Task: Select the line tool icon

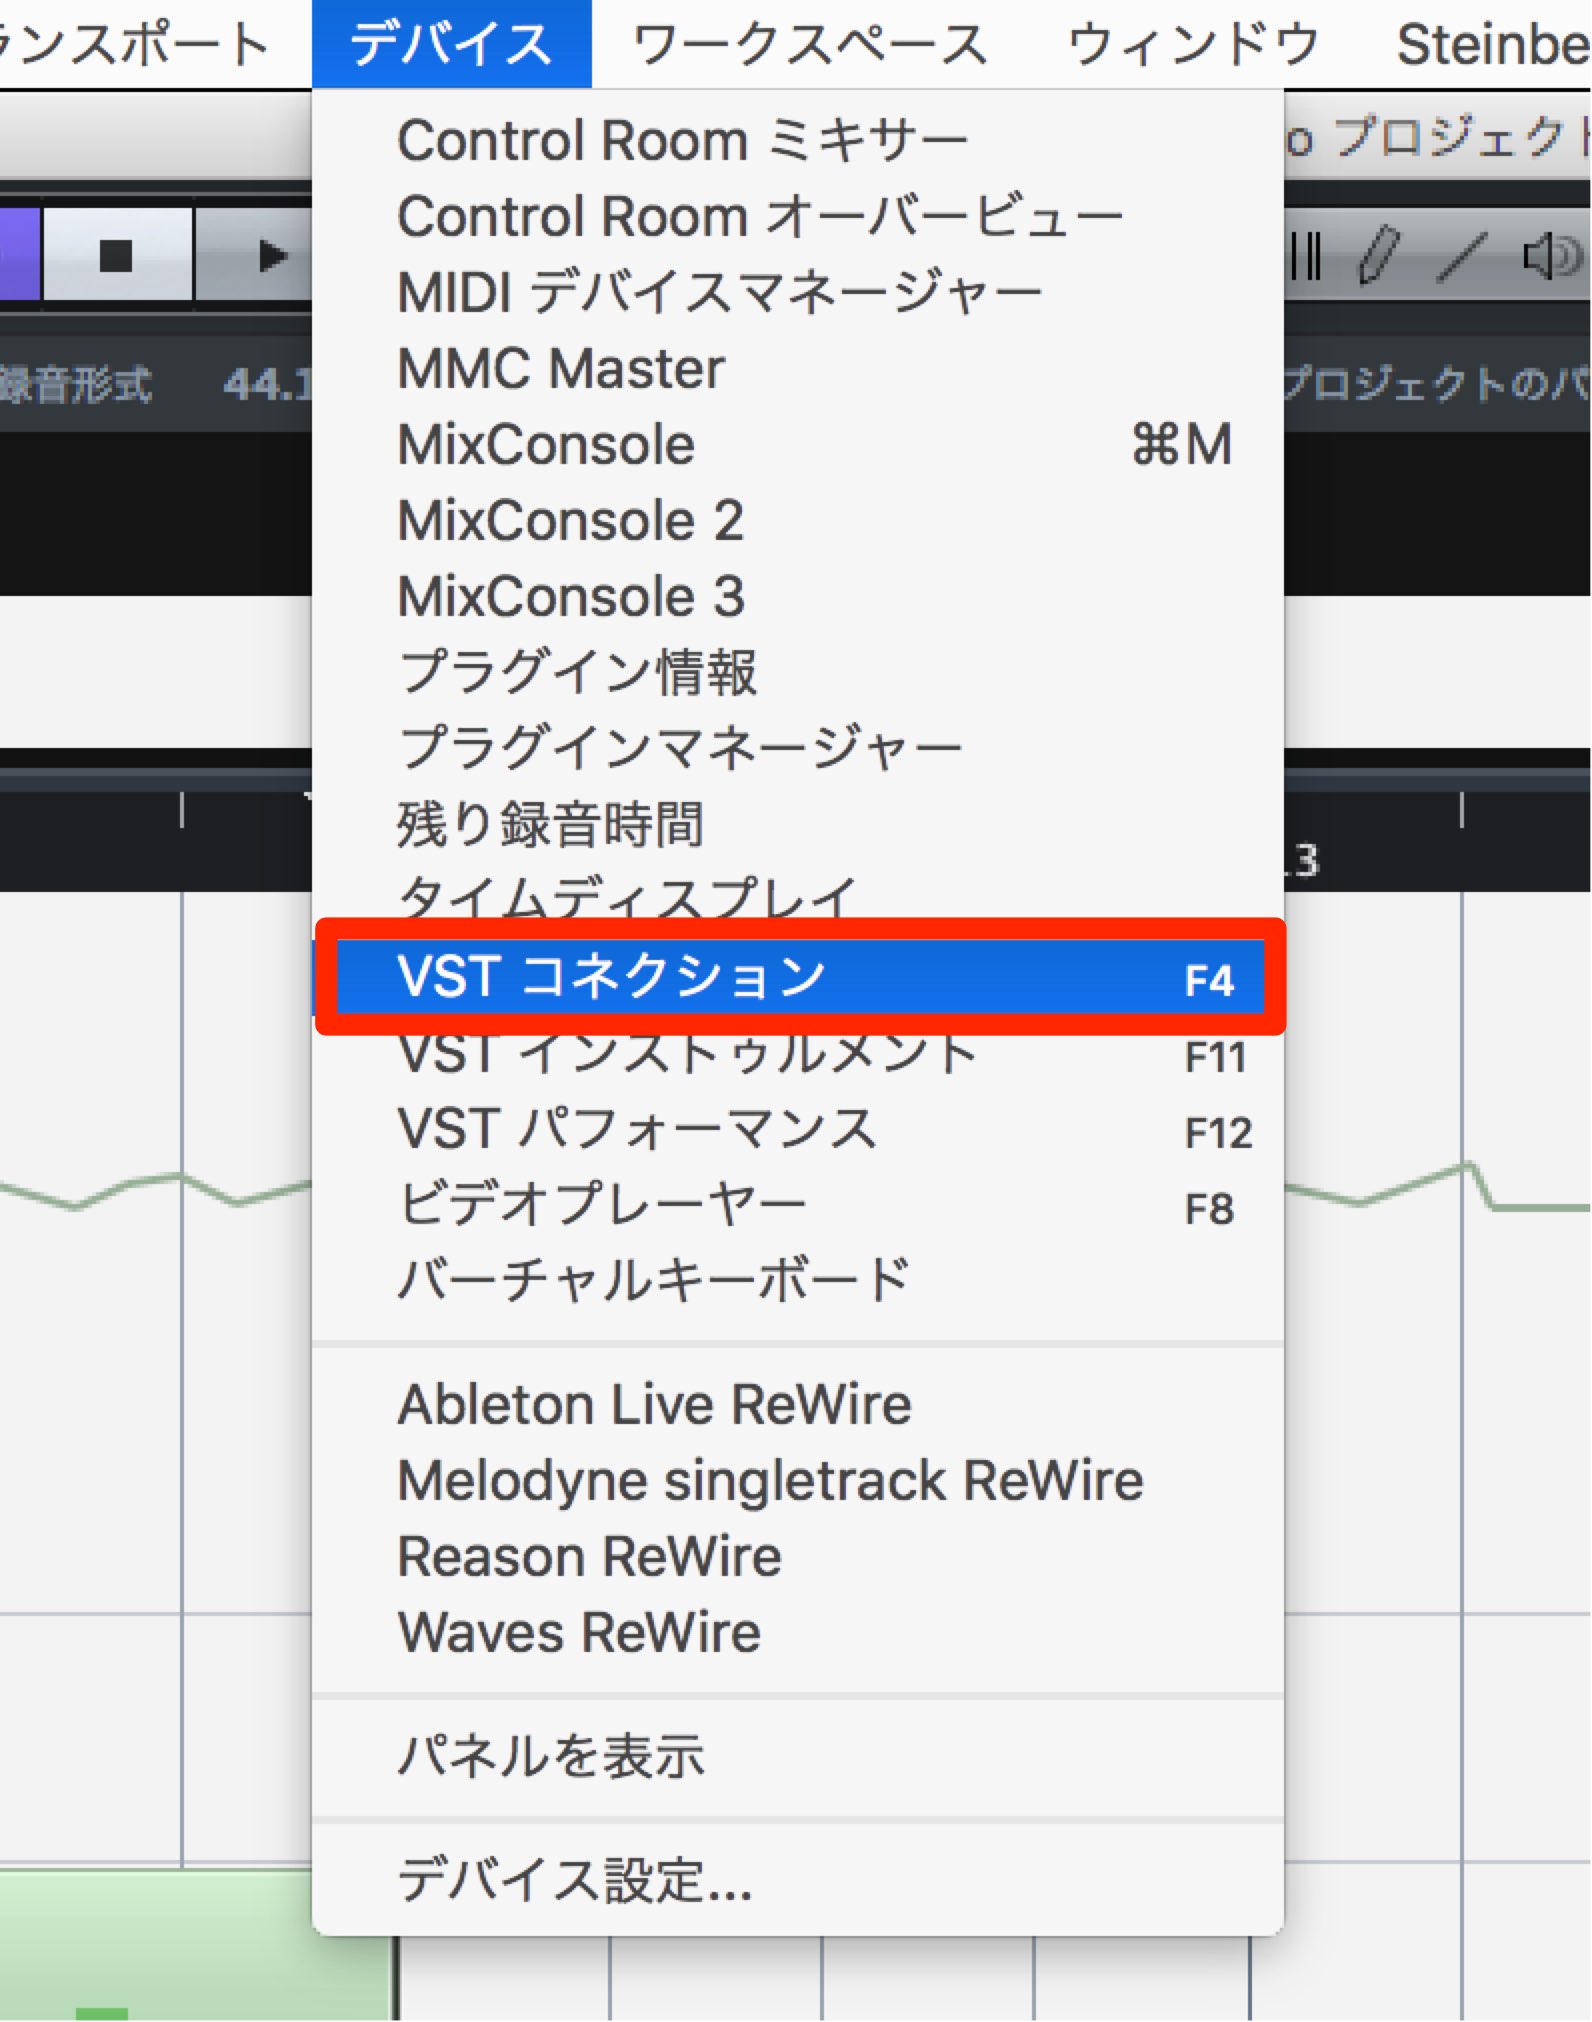Action: pos(1462,256)
